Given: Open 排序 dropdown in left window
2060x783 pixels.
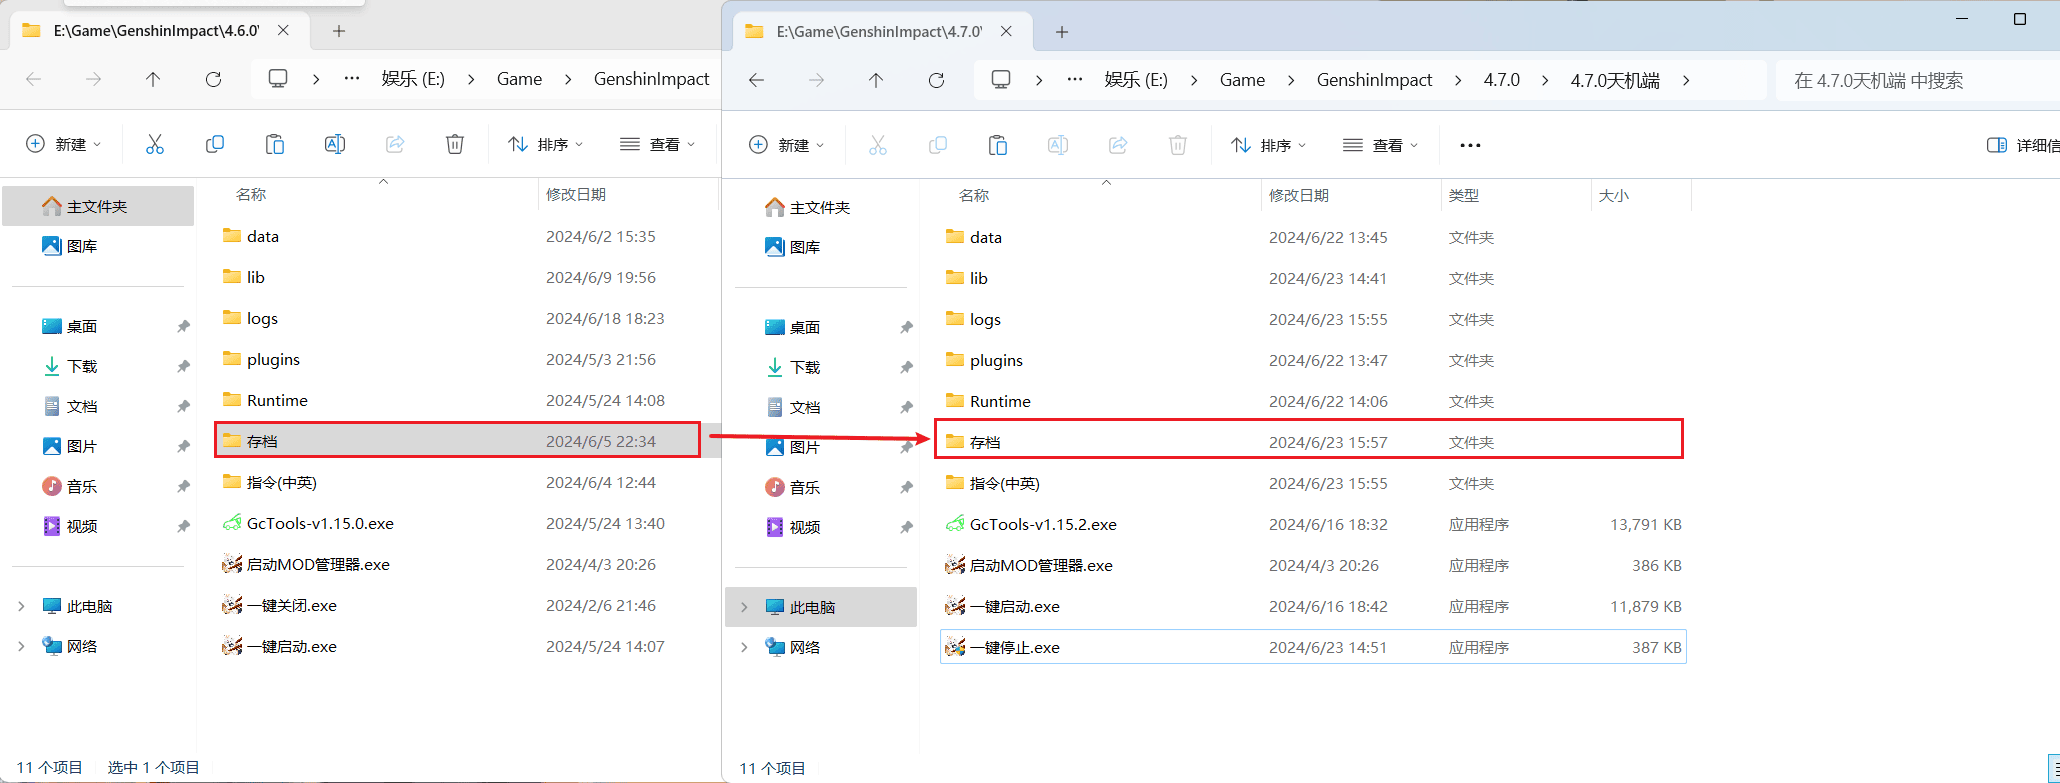Looking at the screenshot, I should pos(546,144).
